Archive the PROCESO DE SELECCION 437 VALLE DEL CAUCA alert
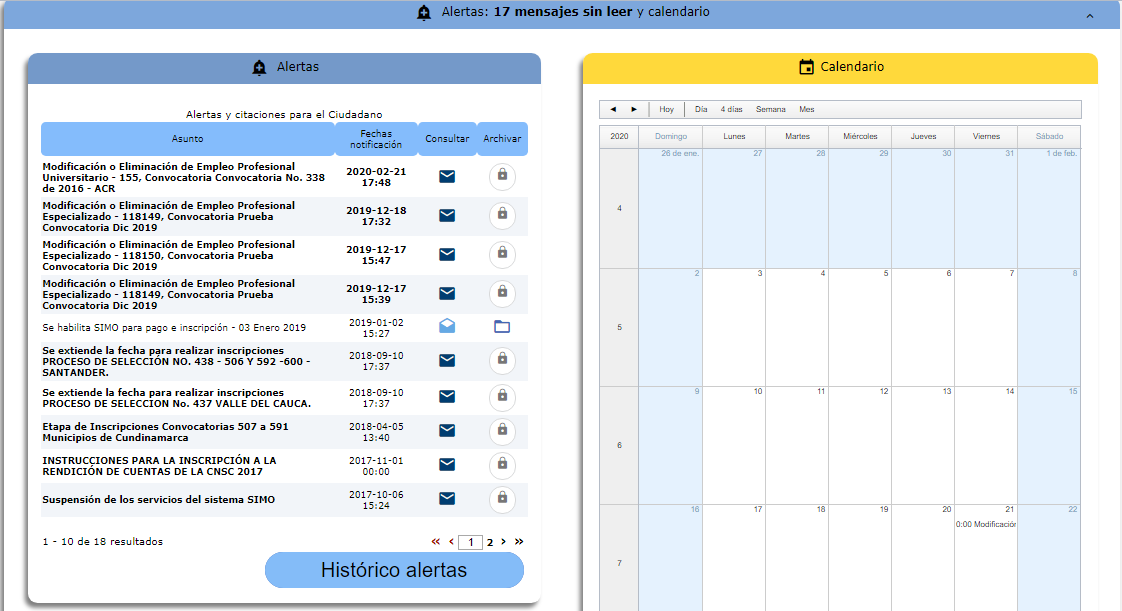Viewport: 1122px width, 611px height. tap(502, 397)
